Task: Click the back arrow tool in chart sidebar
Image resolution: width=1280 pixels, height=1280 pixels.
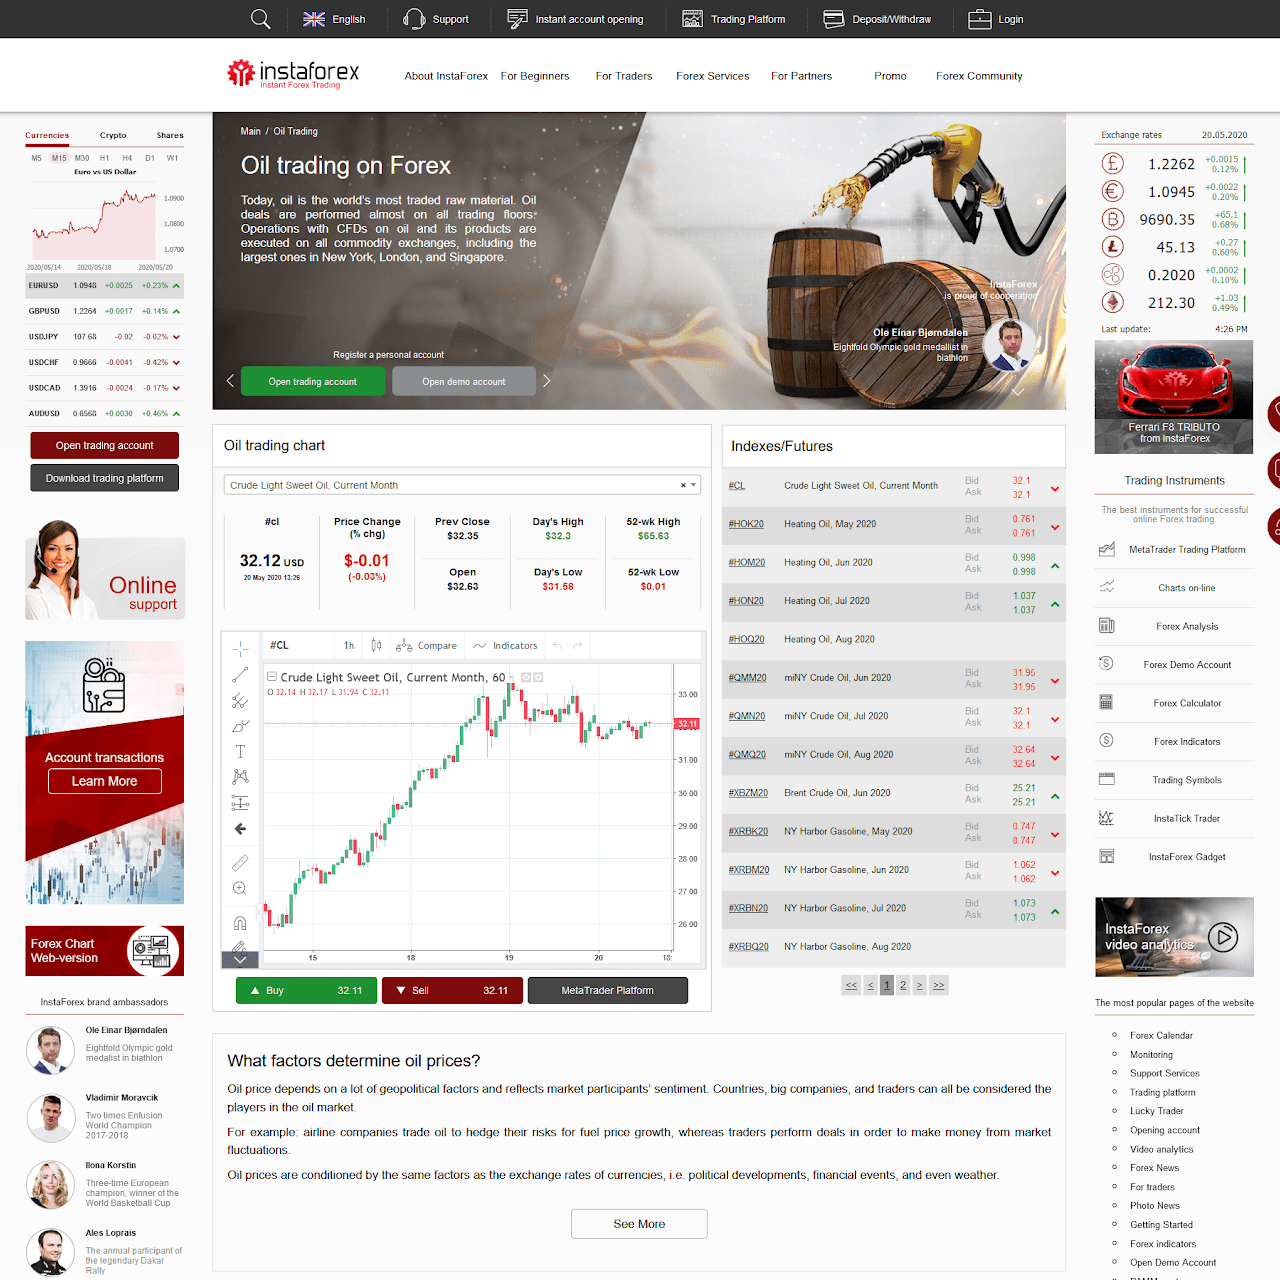Action: point(240,829)
